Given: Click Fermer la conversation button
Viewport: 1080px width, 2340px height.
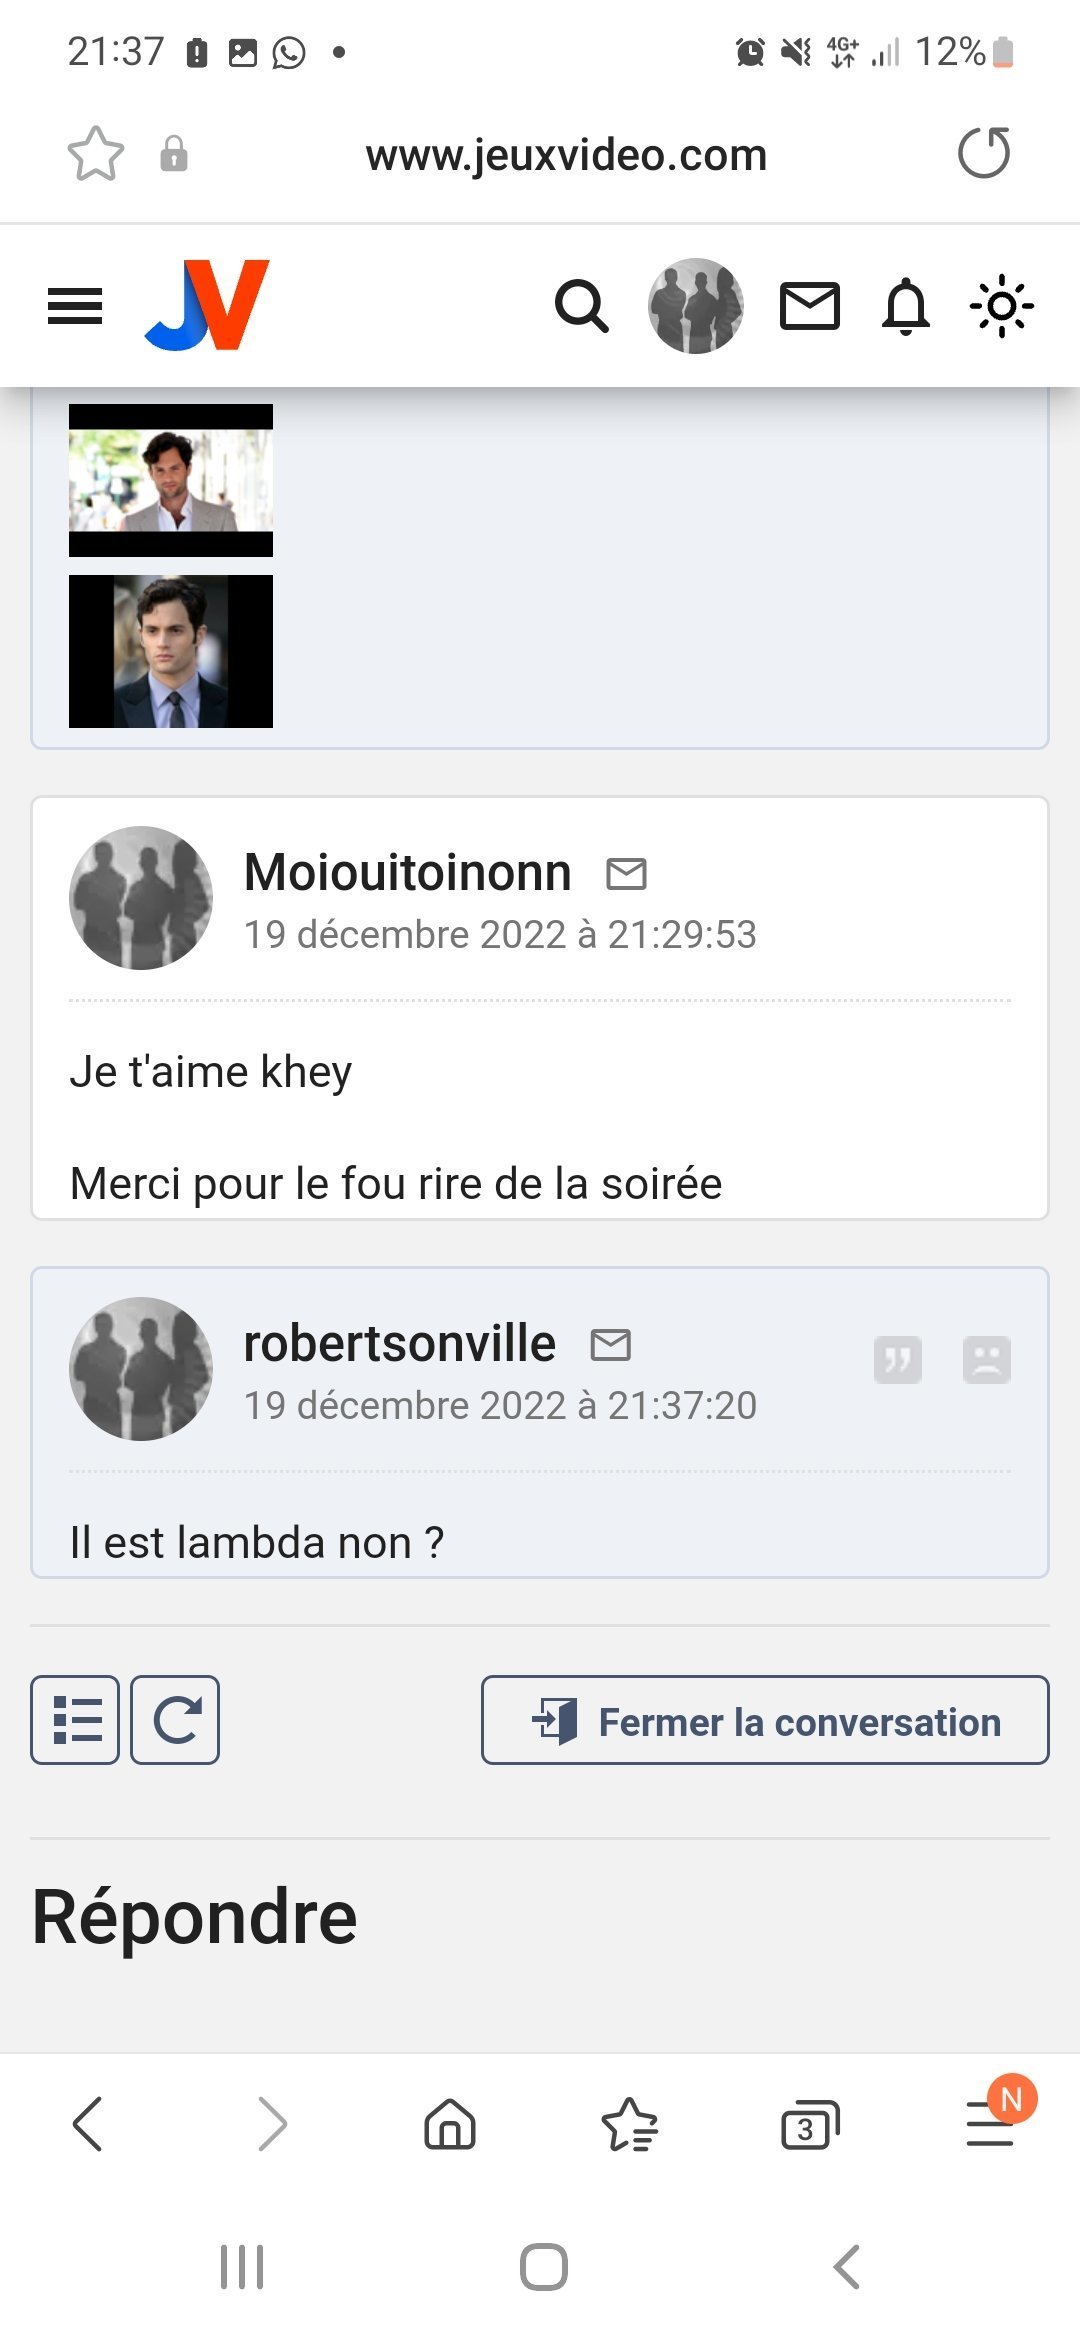Looking at the screenshot, I should [765, 1720].
